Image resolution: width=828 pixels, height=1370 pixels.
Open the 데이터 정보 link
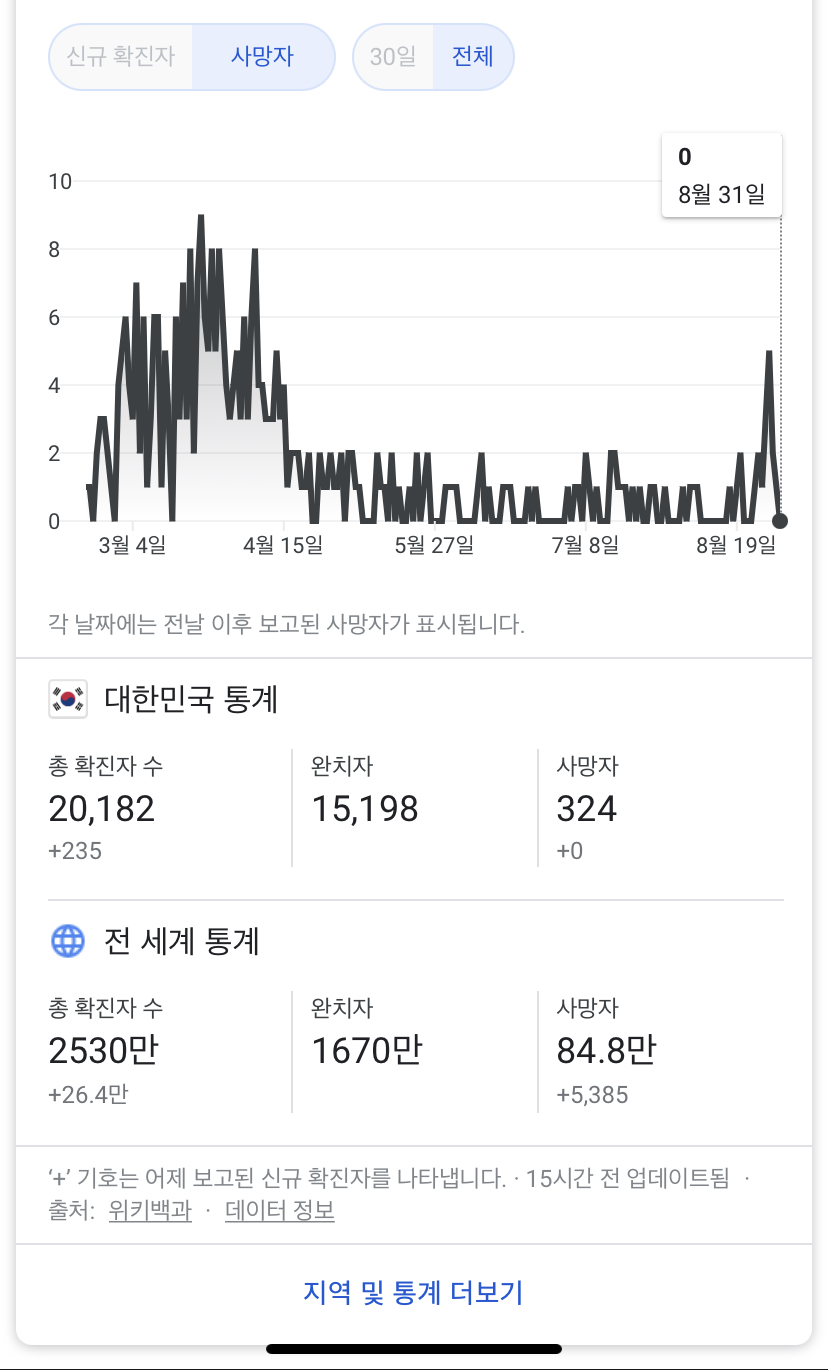coord(279,1211)
